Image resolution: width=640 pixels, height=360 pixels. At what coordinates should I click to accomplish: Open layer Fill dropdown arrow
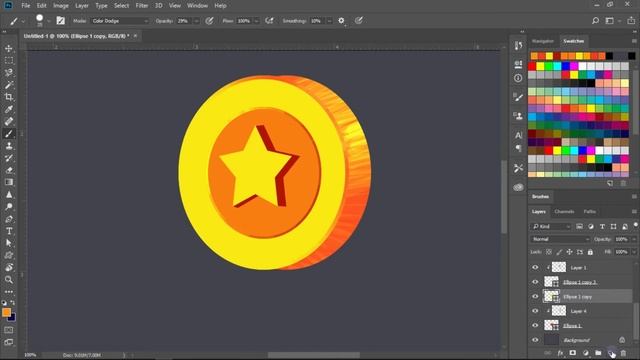(x=634, y=252)
